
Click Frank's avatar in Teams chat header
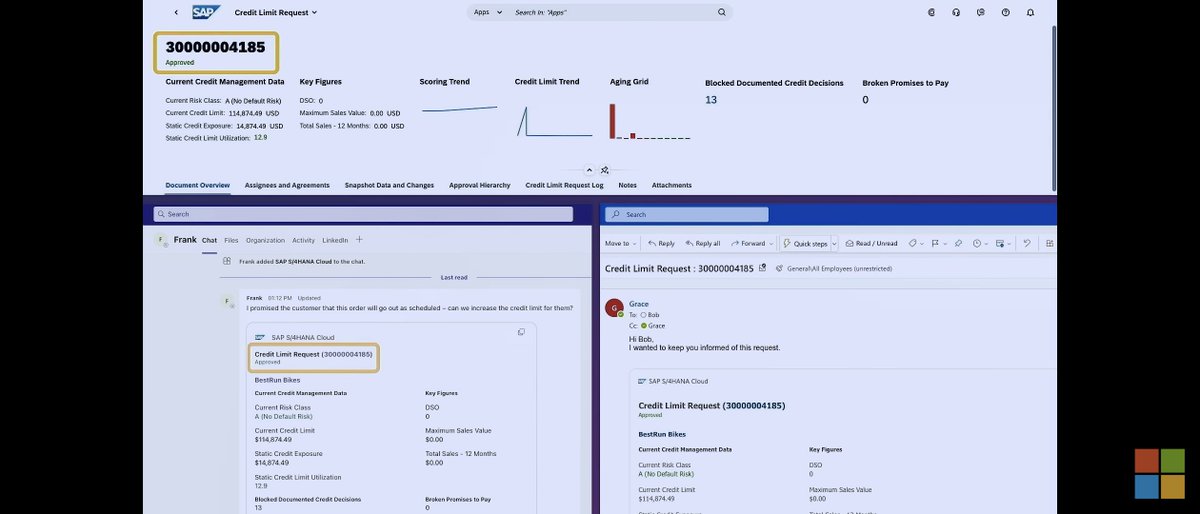[160, 240]
